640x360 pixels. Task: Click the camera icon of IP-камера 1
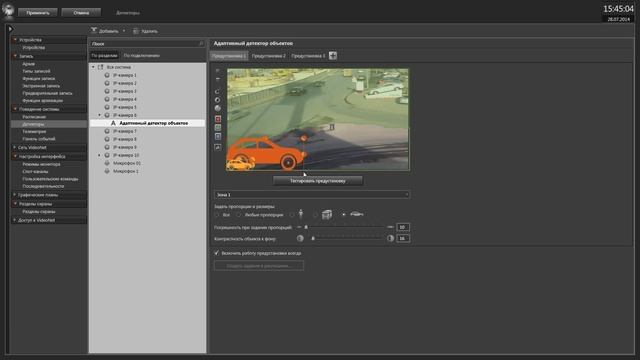[107, 75]
